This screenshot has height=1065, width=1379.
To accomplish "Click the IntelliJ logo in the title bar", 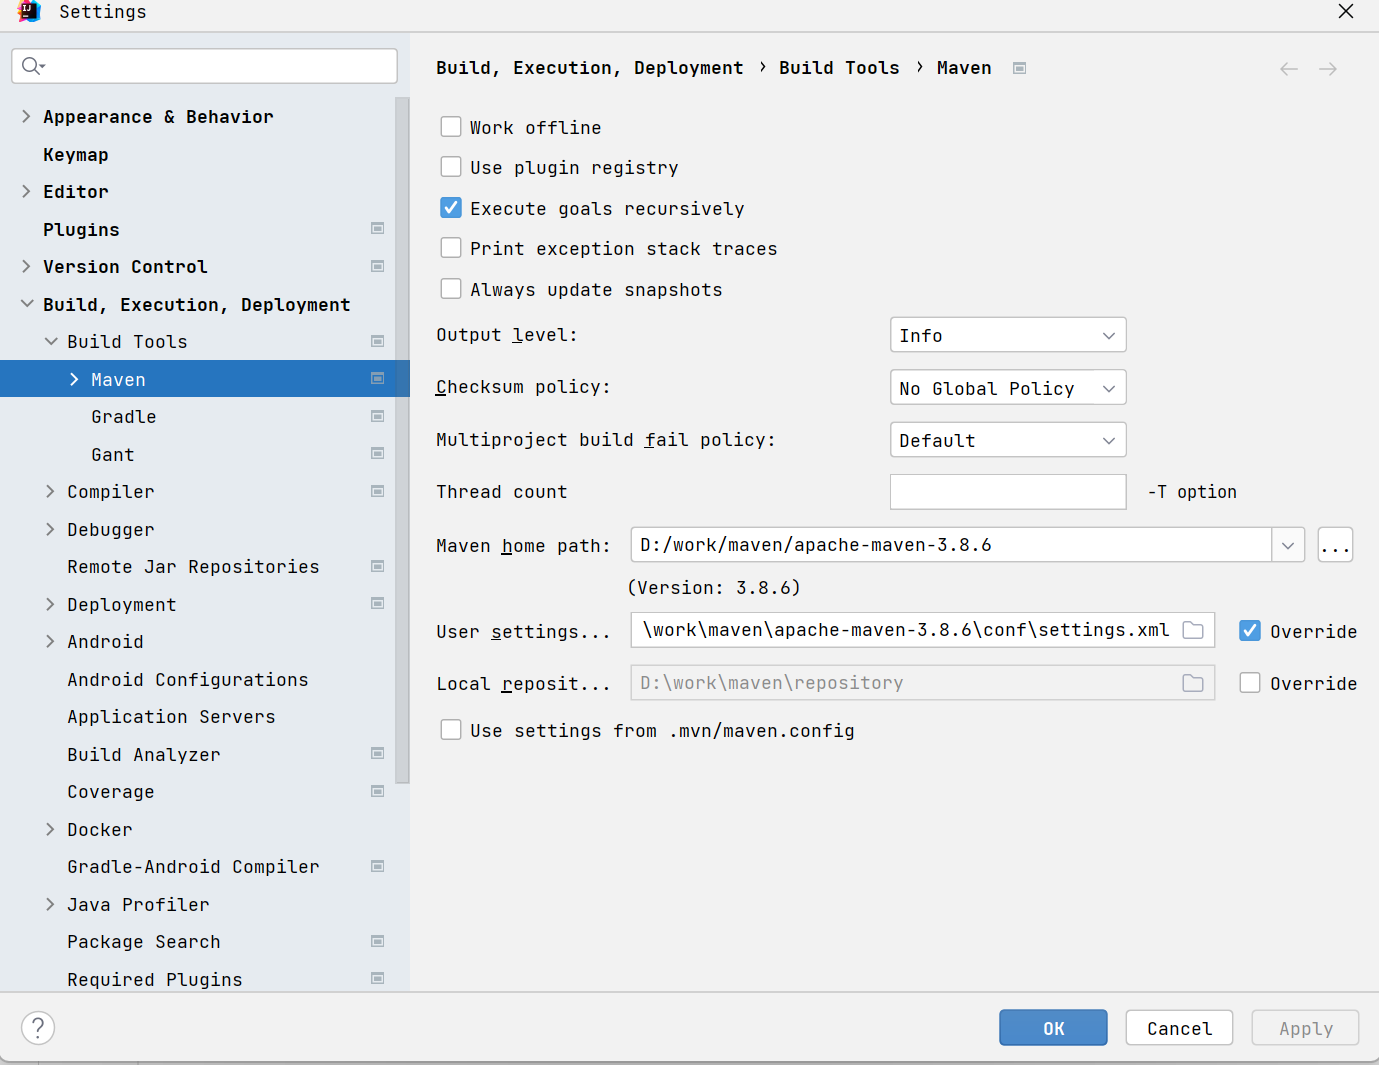I will (x=29, y=12).
